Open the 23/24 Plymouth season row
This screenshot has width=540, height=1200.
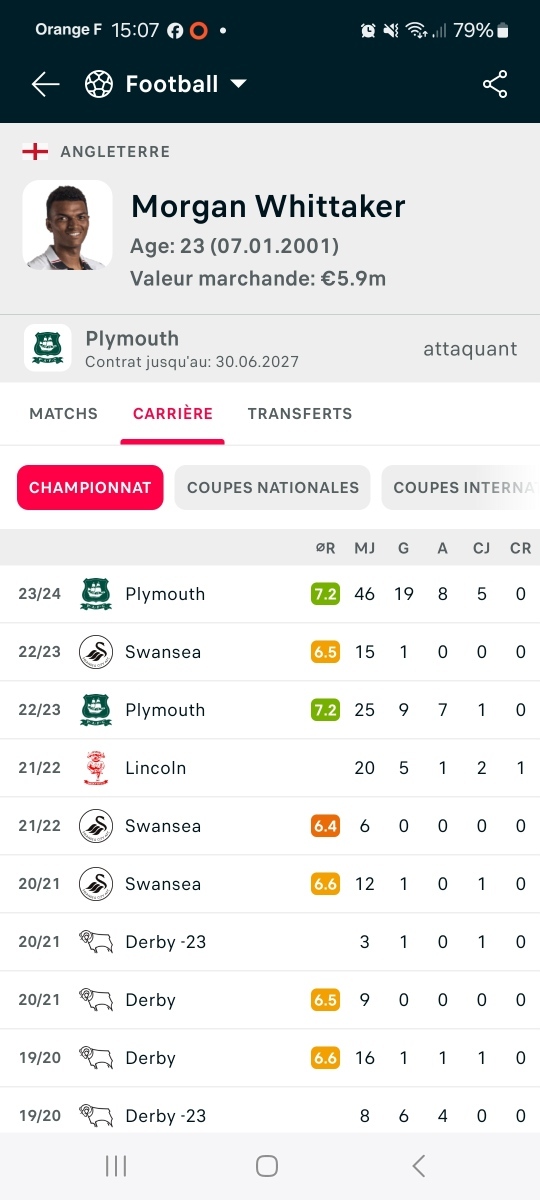pyautogui.click(x=270, y=594)
